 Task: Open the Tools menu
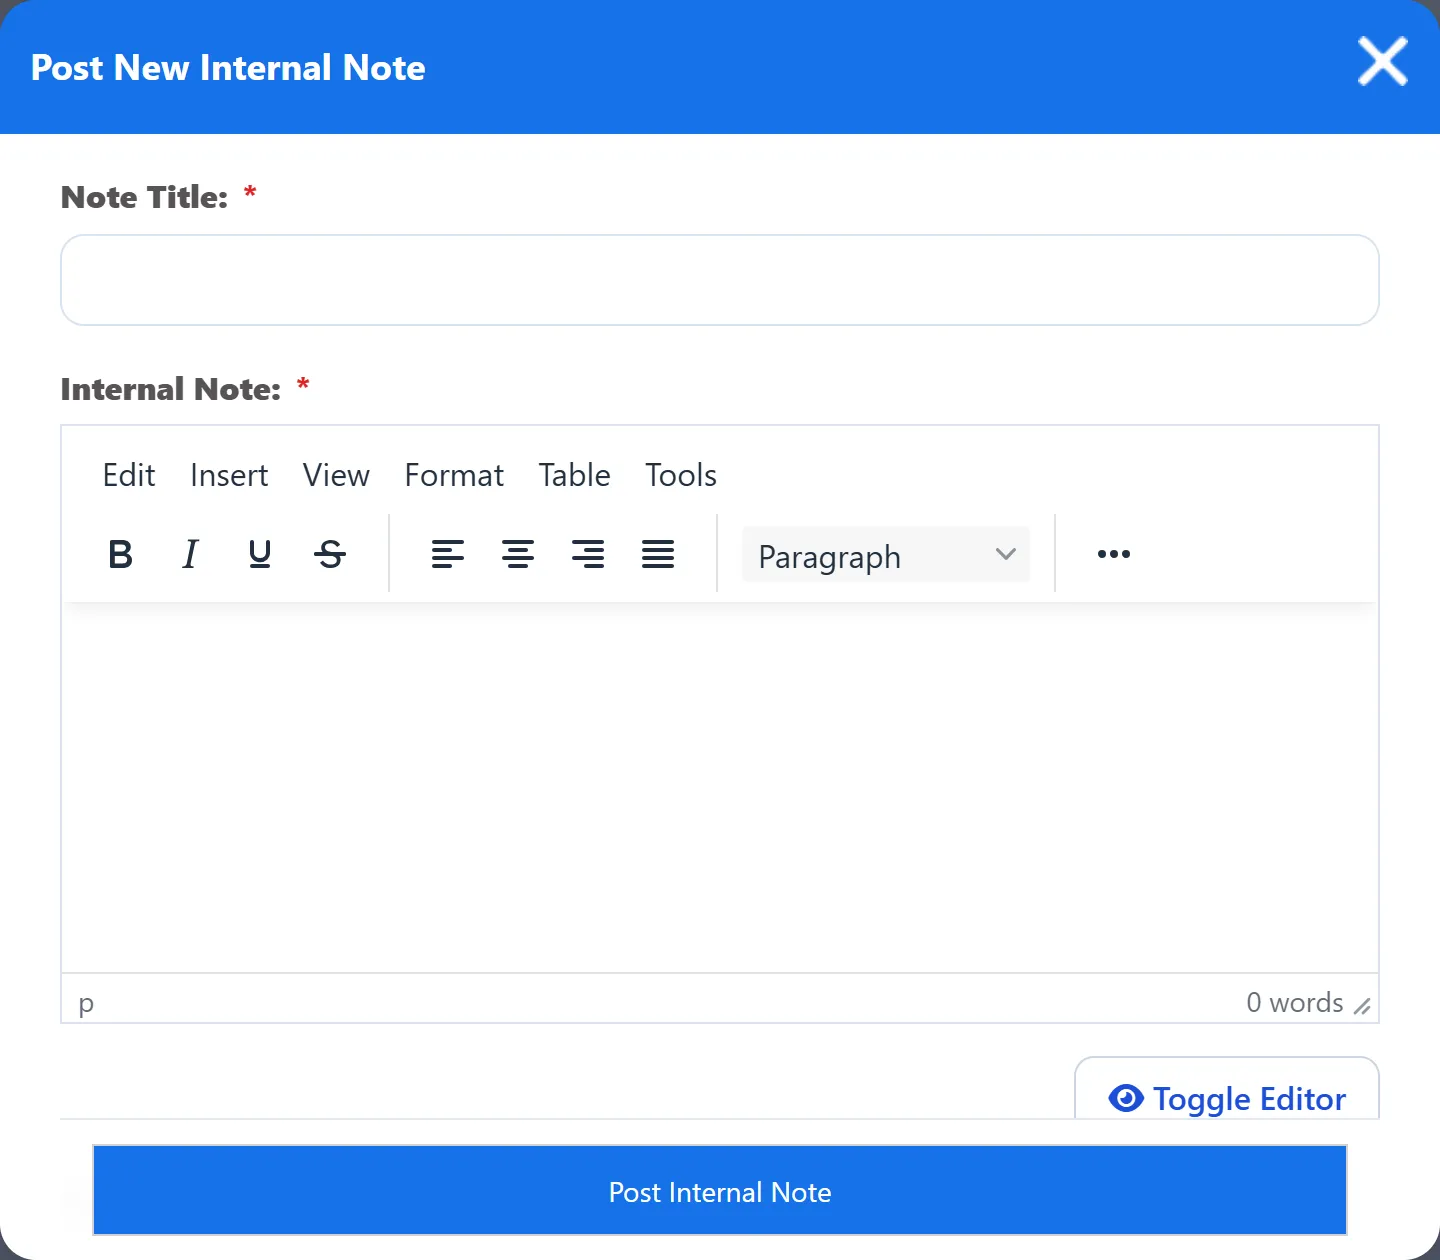tap(681, 475)
